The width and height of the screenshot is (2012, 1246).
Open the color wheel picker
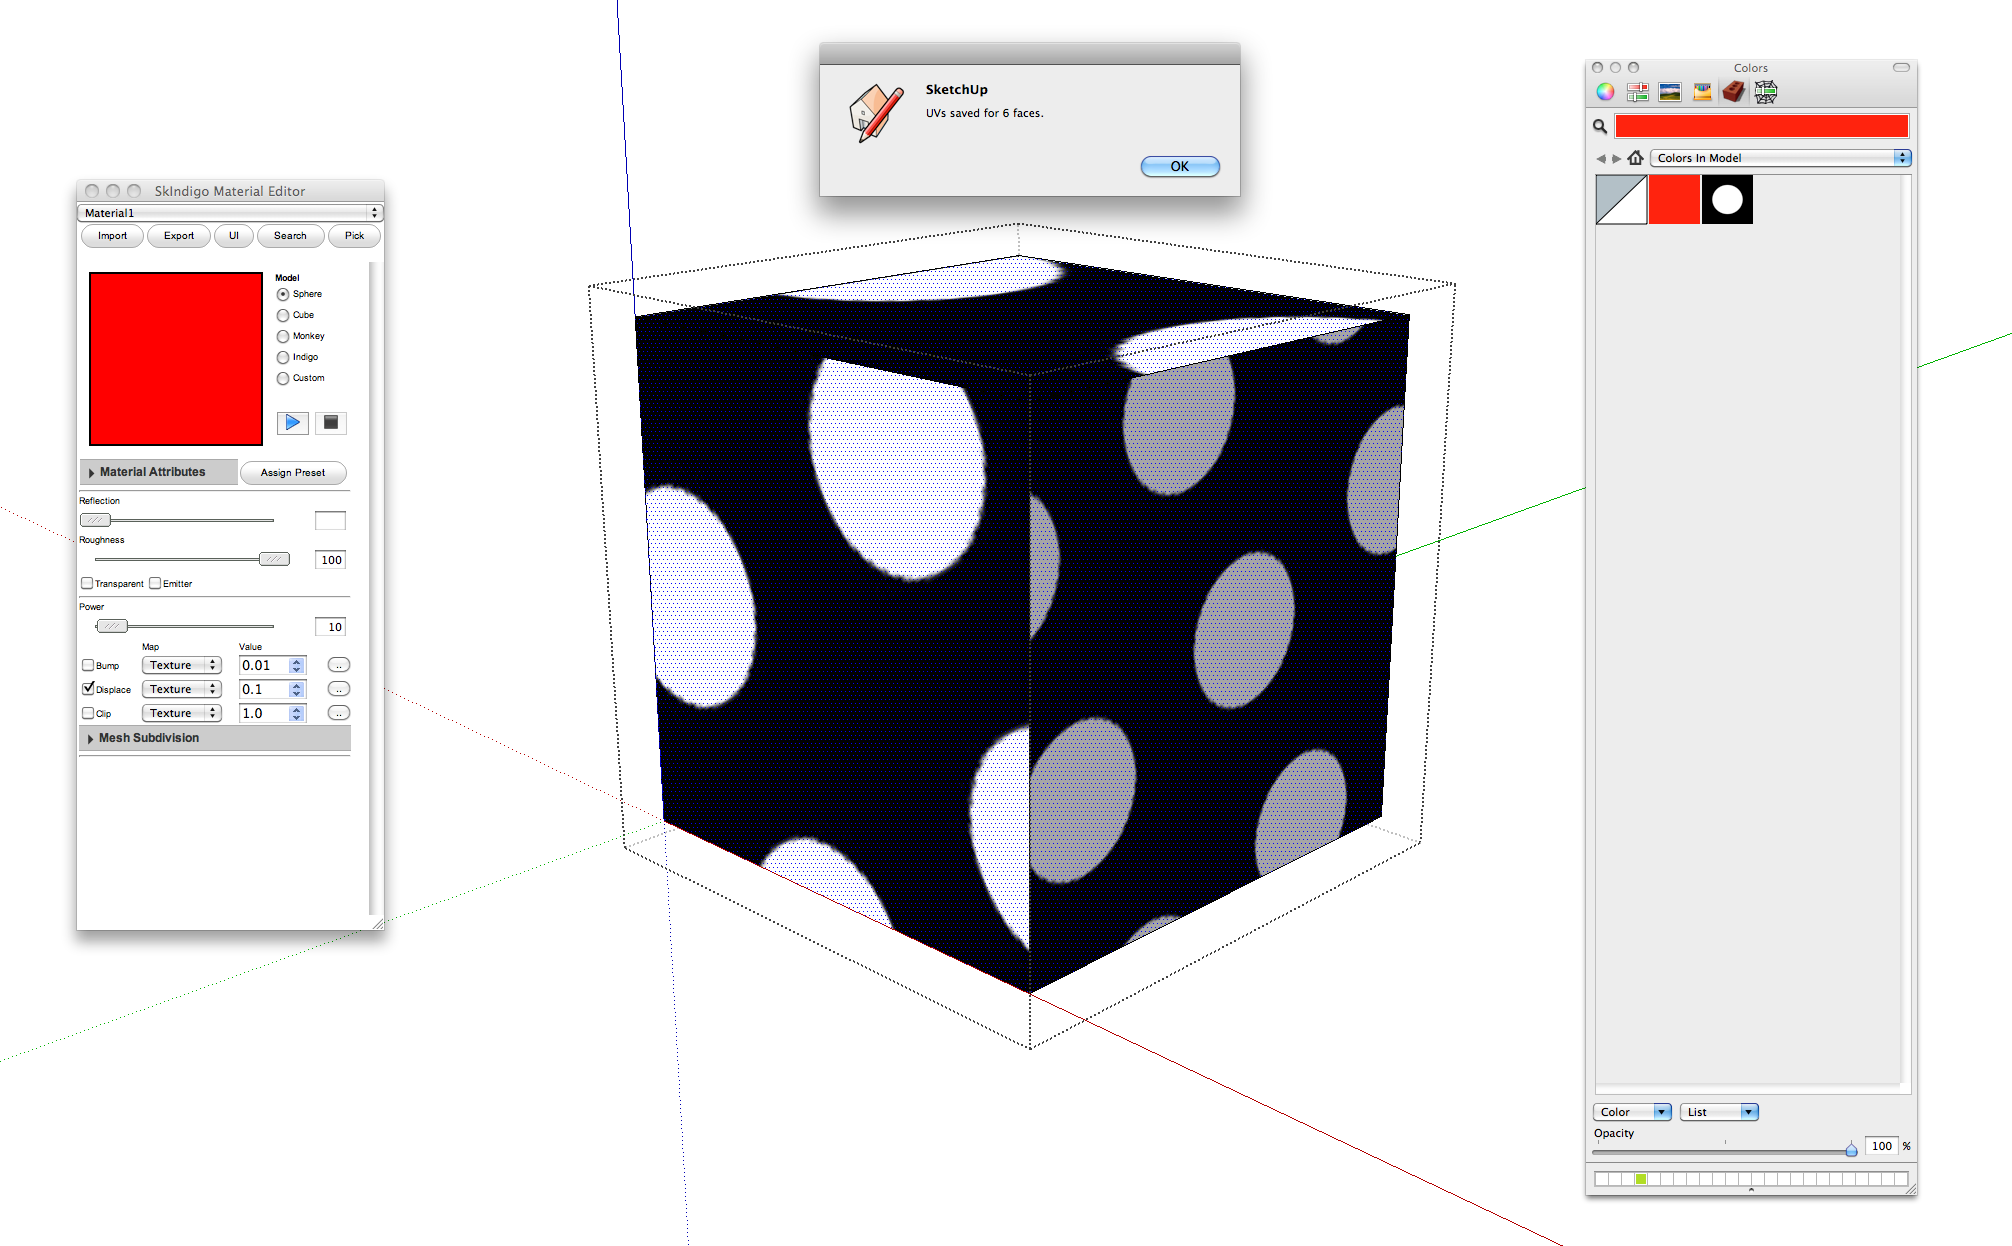click(x=1605, y=92)
